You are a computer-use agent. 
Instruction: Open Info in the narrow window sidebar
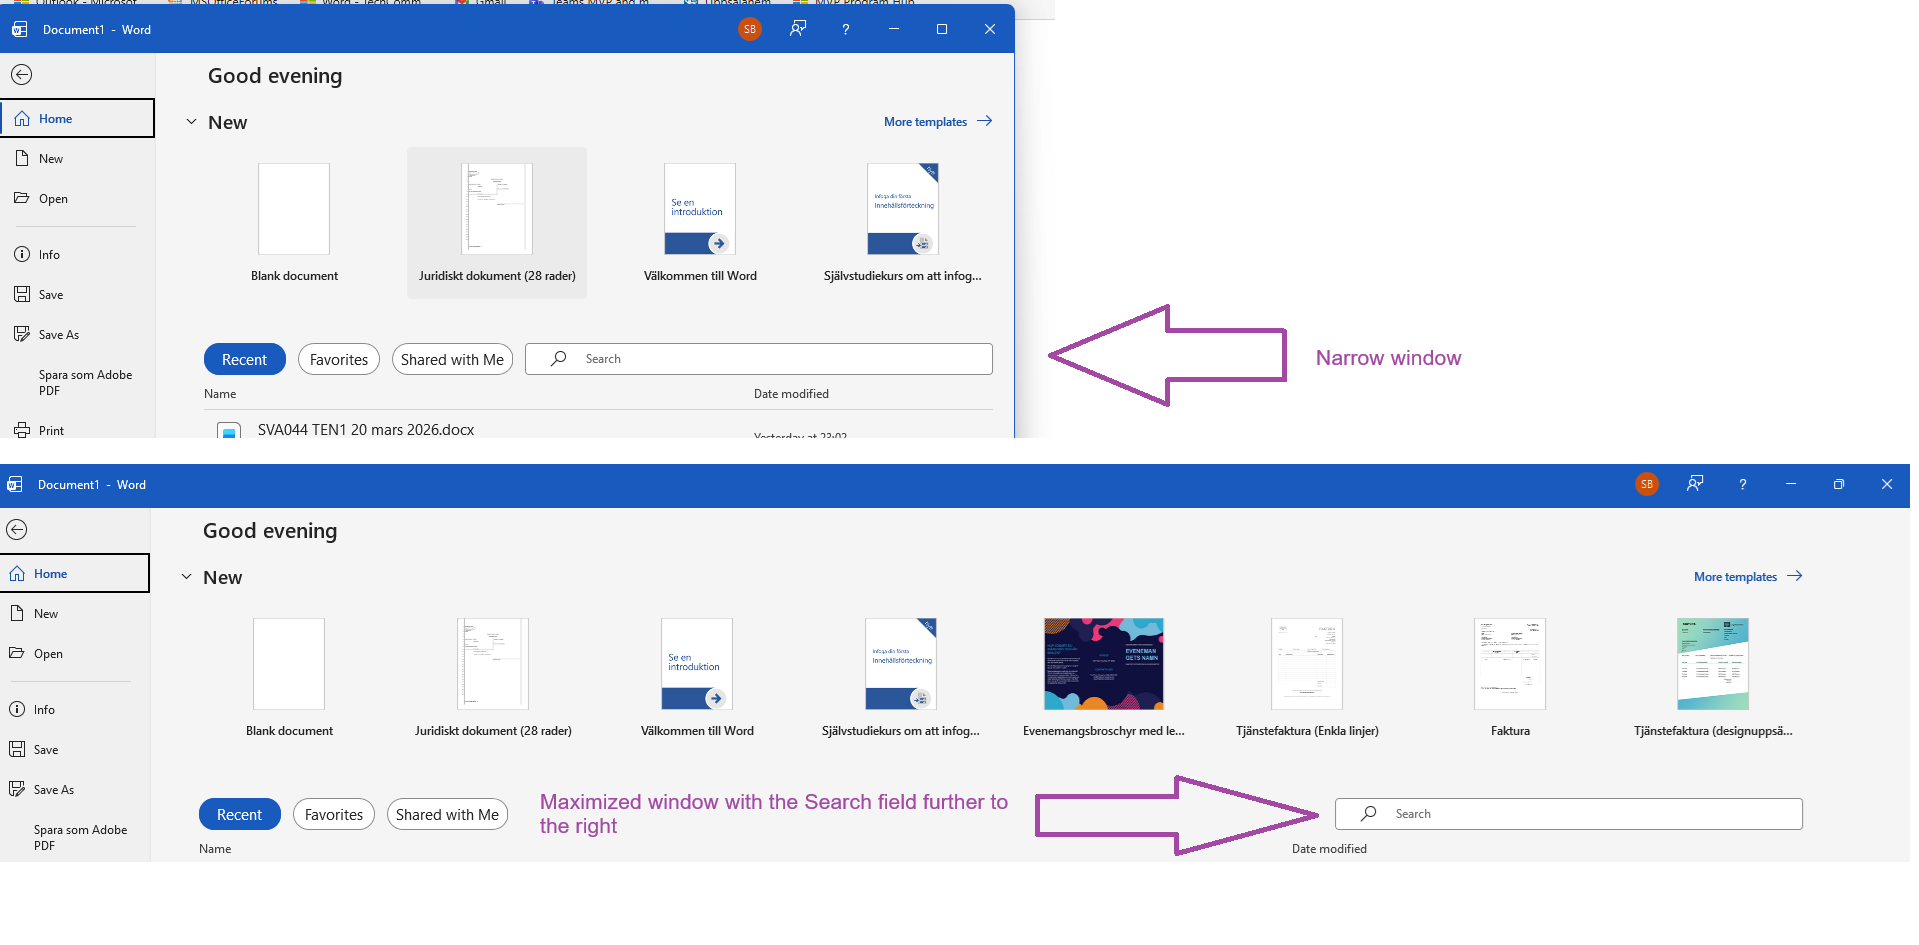(x=78, y=254)
